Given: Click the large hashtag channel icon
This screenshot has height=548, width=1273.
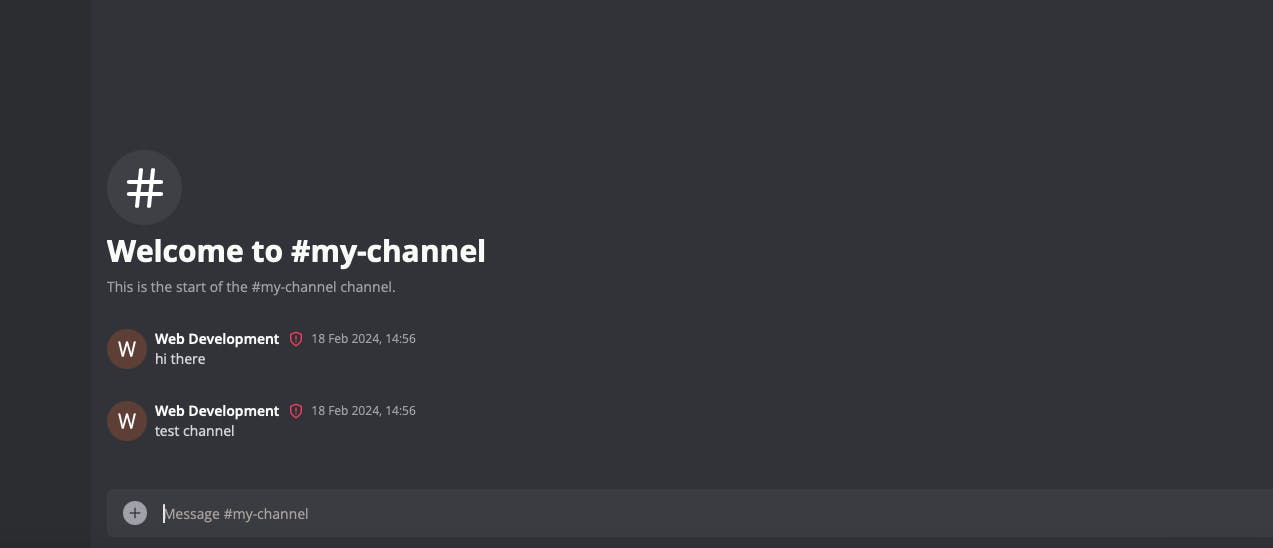Looking at the screenshot, I should point(144,188).
